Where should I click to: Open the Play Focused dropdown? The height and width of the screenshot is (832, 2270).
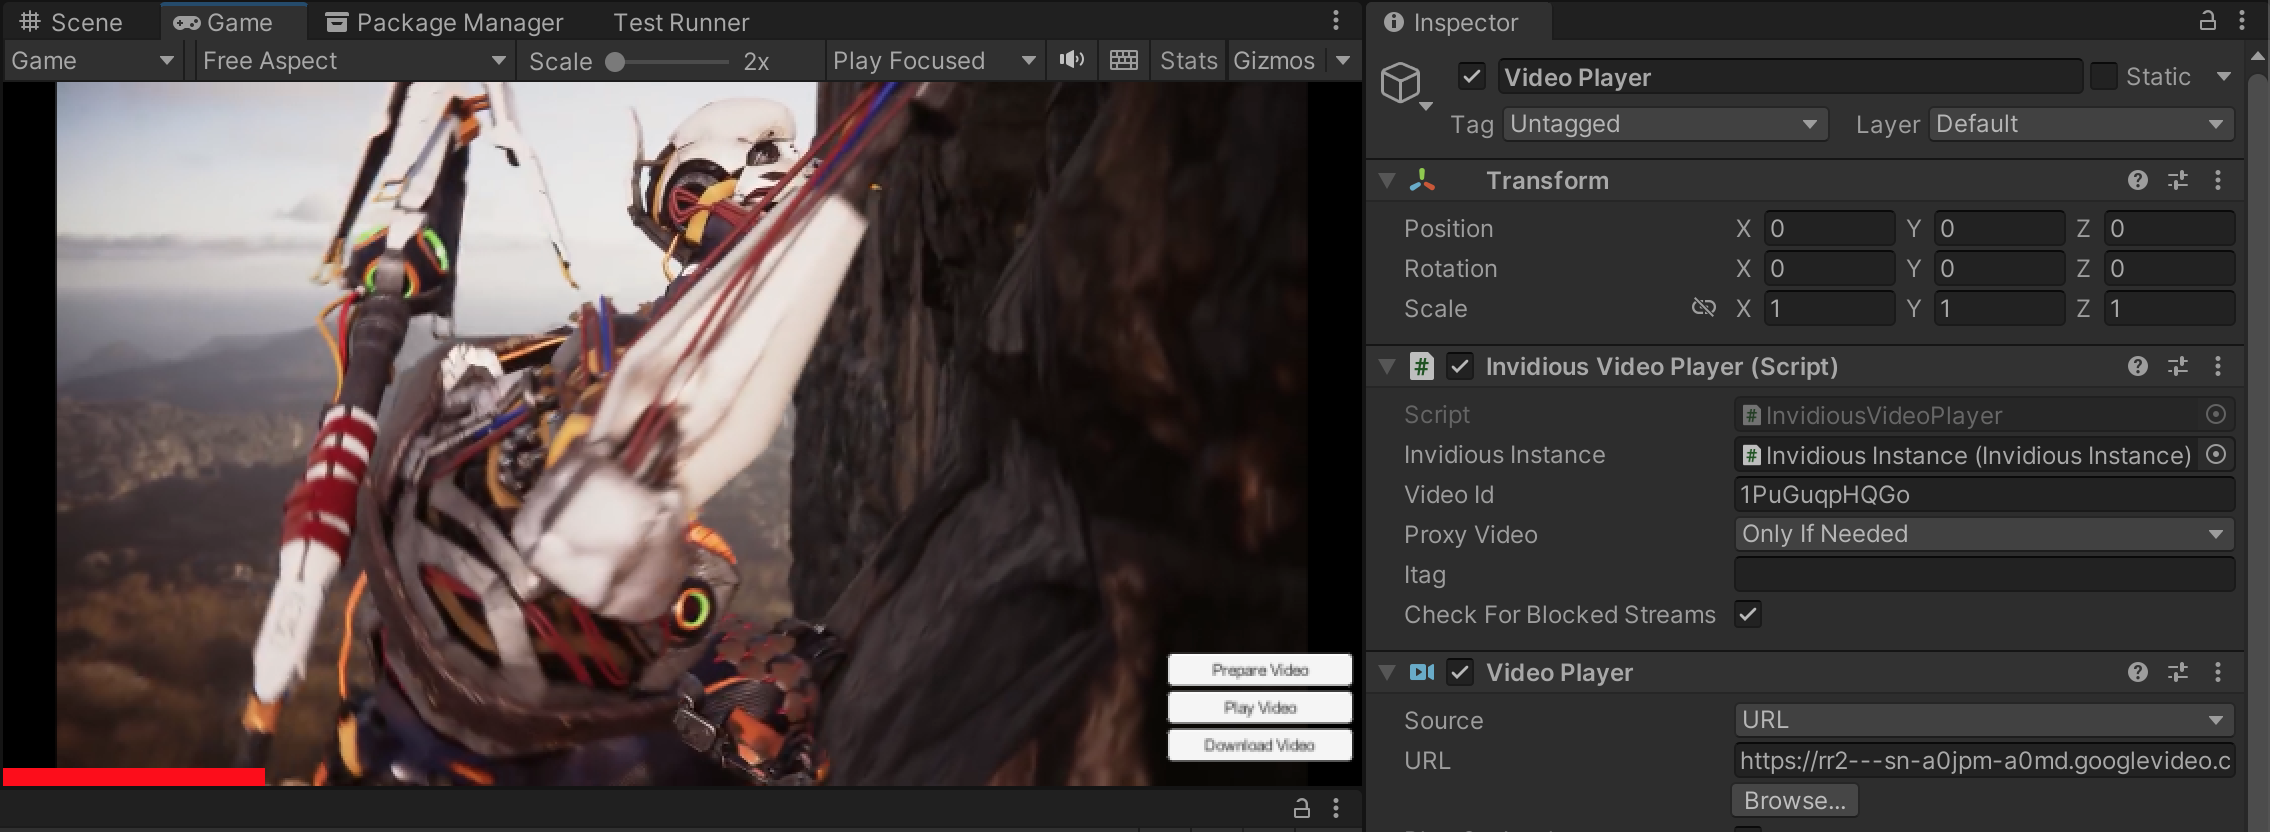[x=934, y=60]
